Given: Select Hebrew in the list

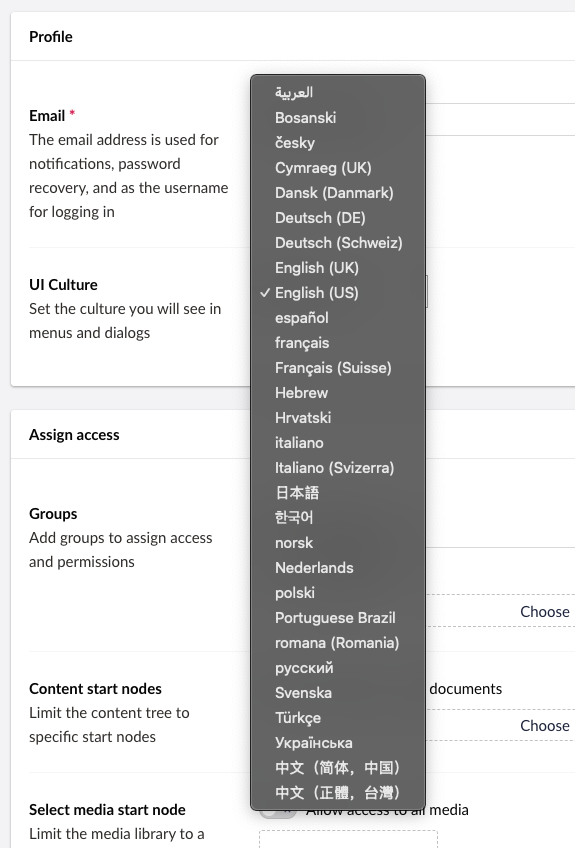Looking at the screenshot, I should (338, 393).
